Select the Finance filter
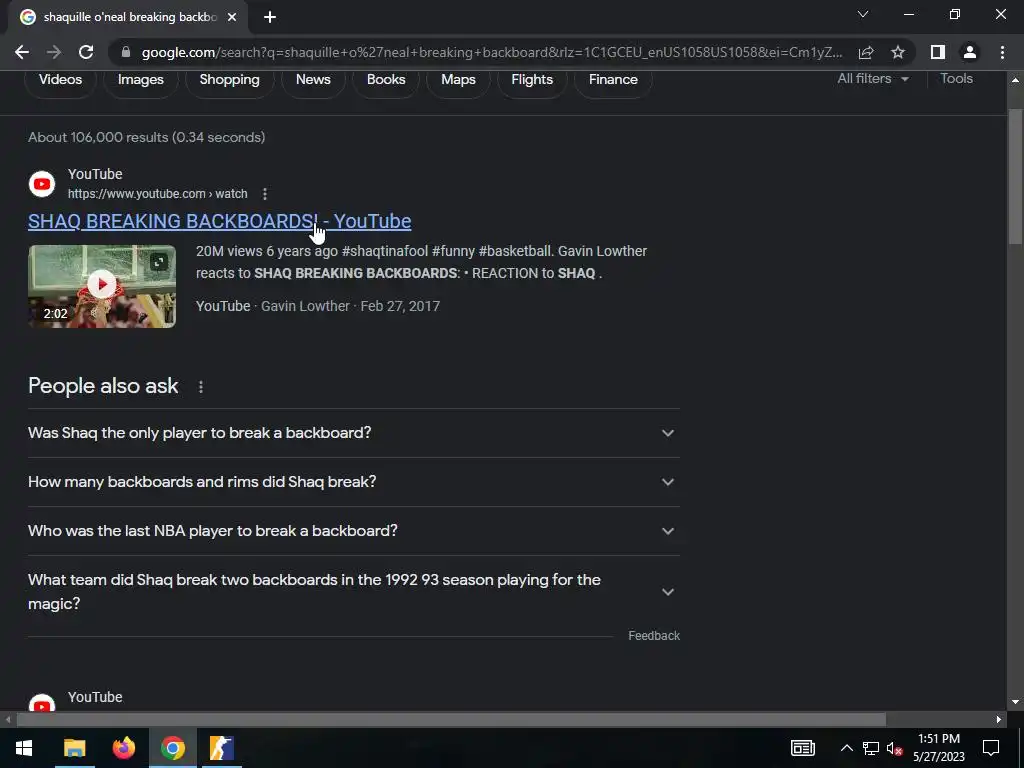The width and height of the screenshot is (1024, 768). (x=613, y=80)
